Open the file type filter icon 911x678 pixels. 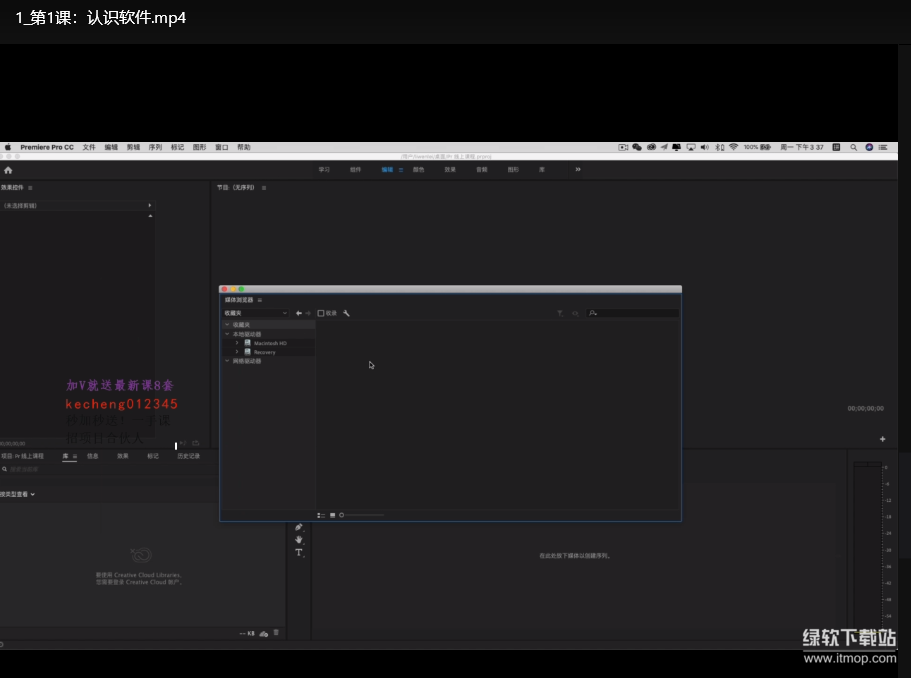point(560,314)
